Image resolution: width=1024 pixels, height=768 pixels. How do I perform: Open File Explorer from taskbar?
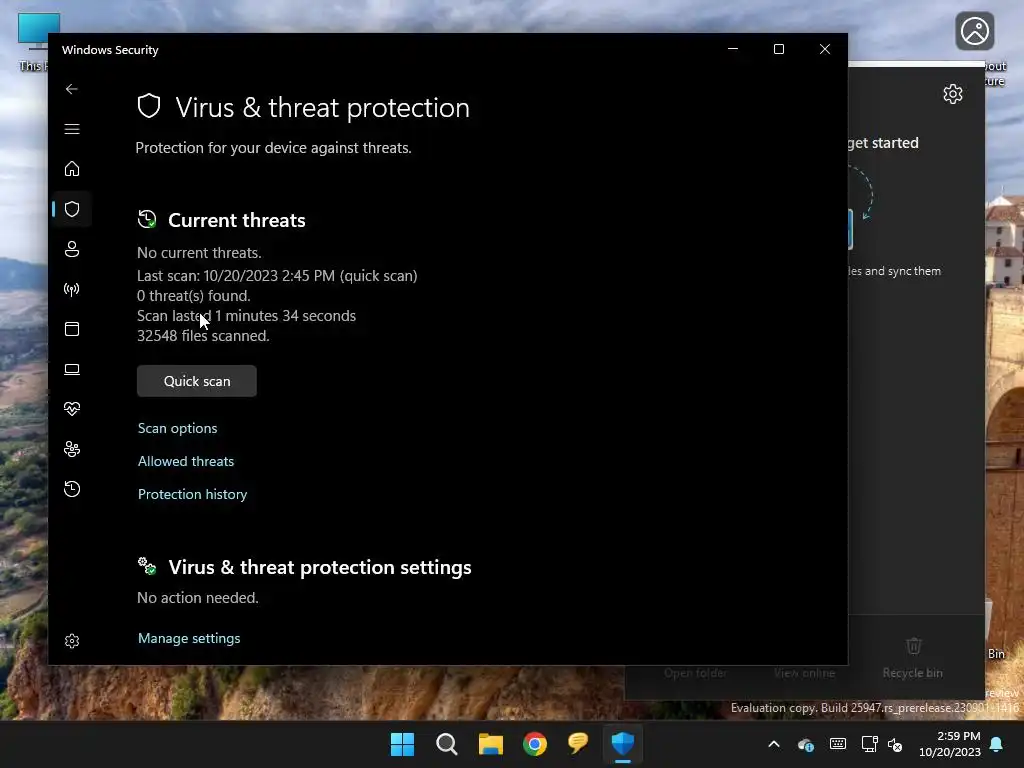tap(490, 744)
